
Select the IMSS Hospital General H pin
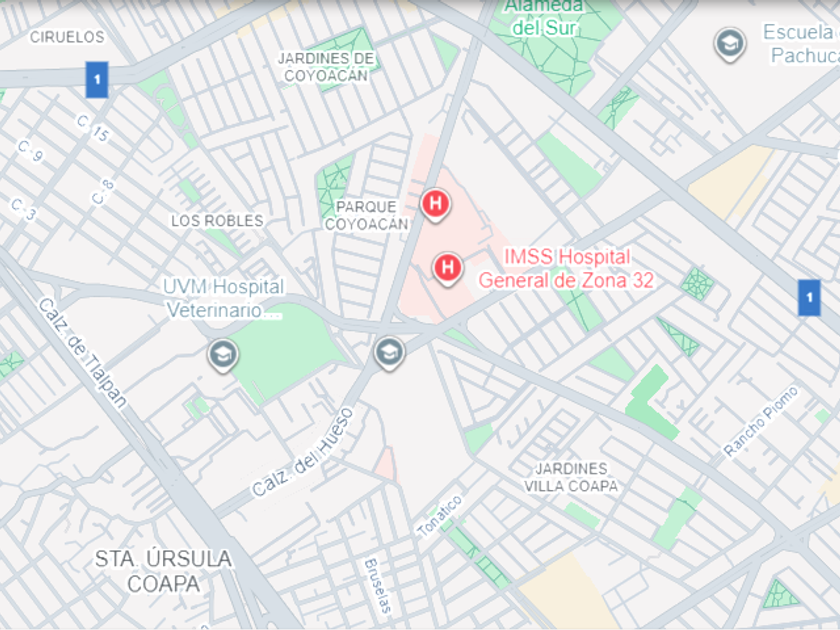pyautogui.click(x=448, y=268)
